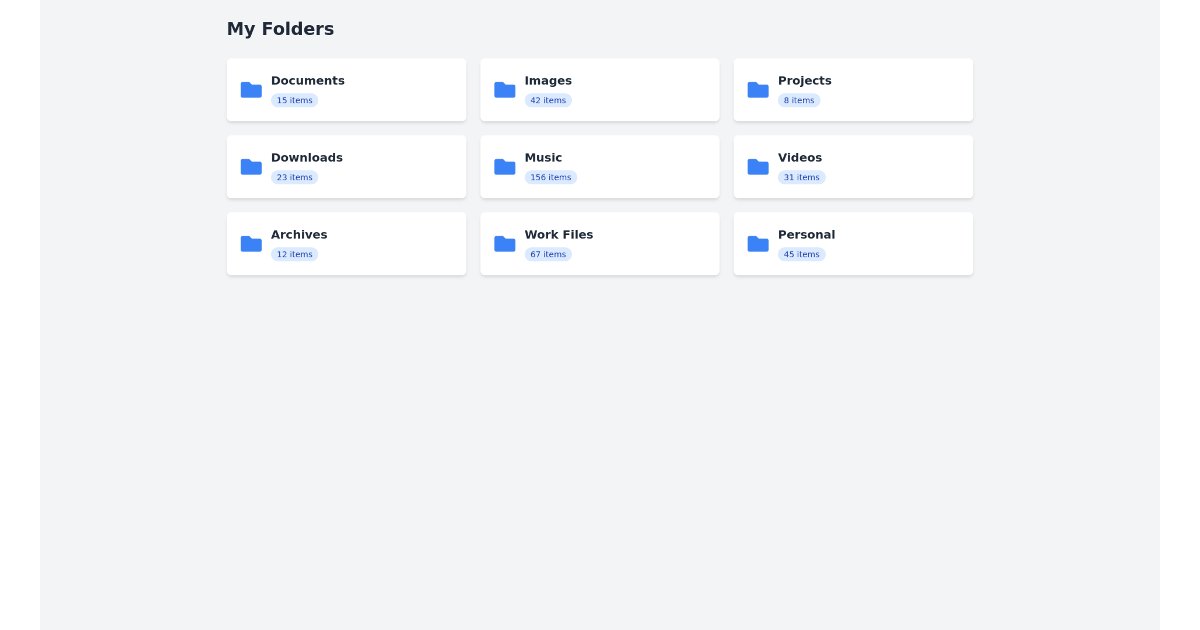1200x630 pixels.
Task: Select the Work Files folder name
Action: 559,234
